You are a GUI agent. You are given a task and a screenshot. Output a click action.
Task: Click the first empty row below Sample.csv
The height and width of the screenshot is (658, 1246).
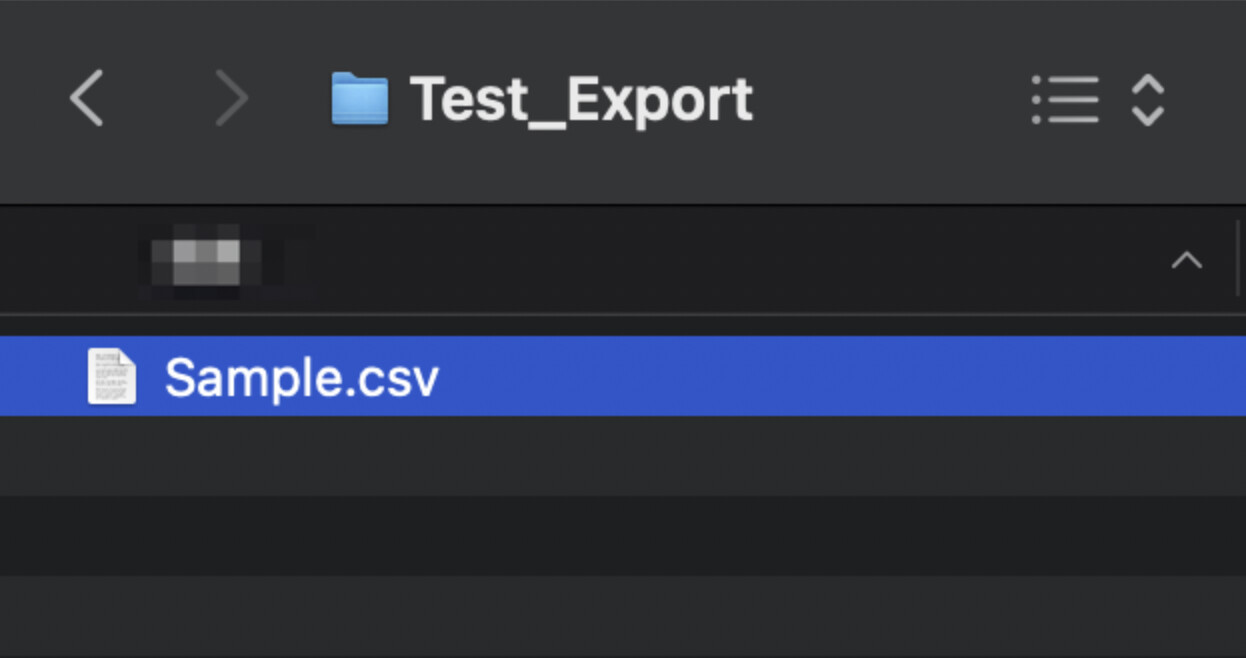coord(622,456)
